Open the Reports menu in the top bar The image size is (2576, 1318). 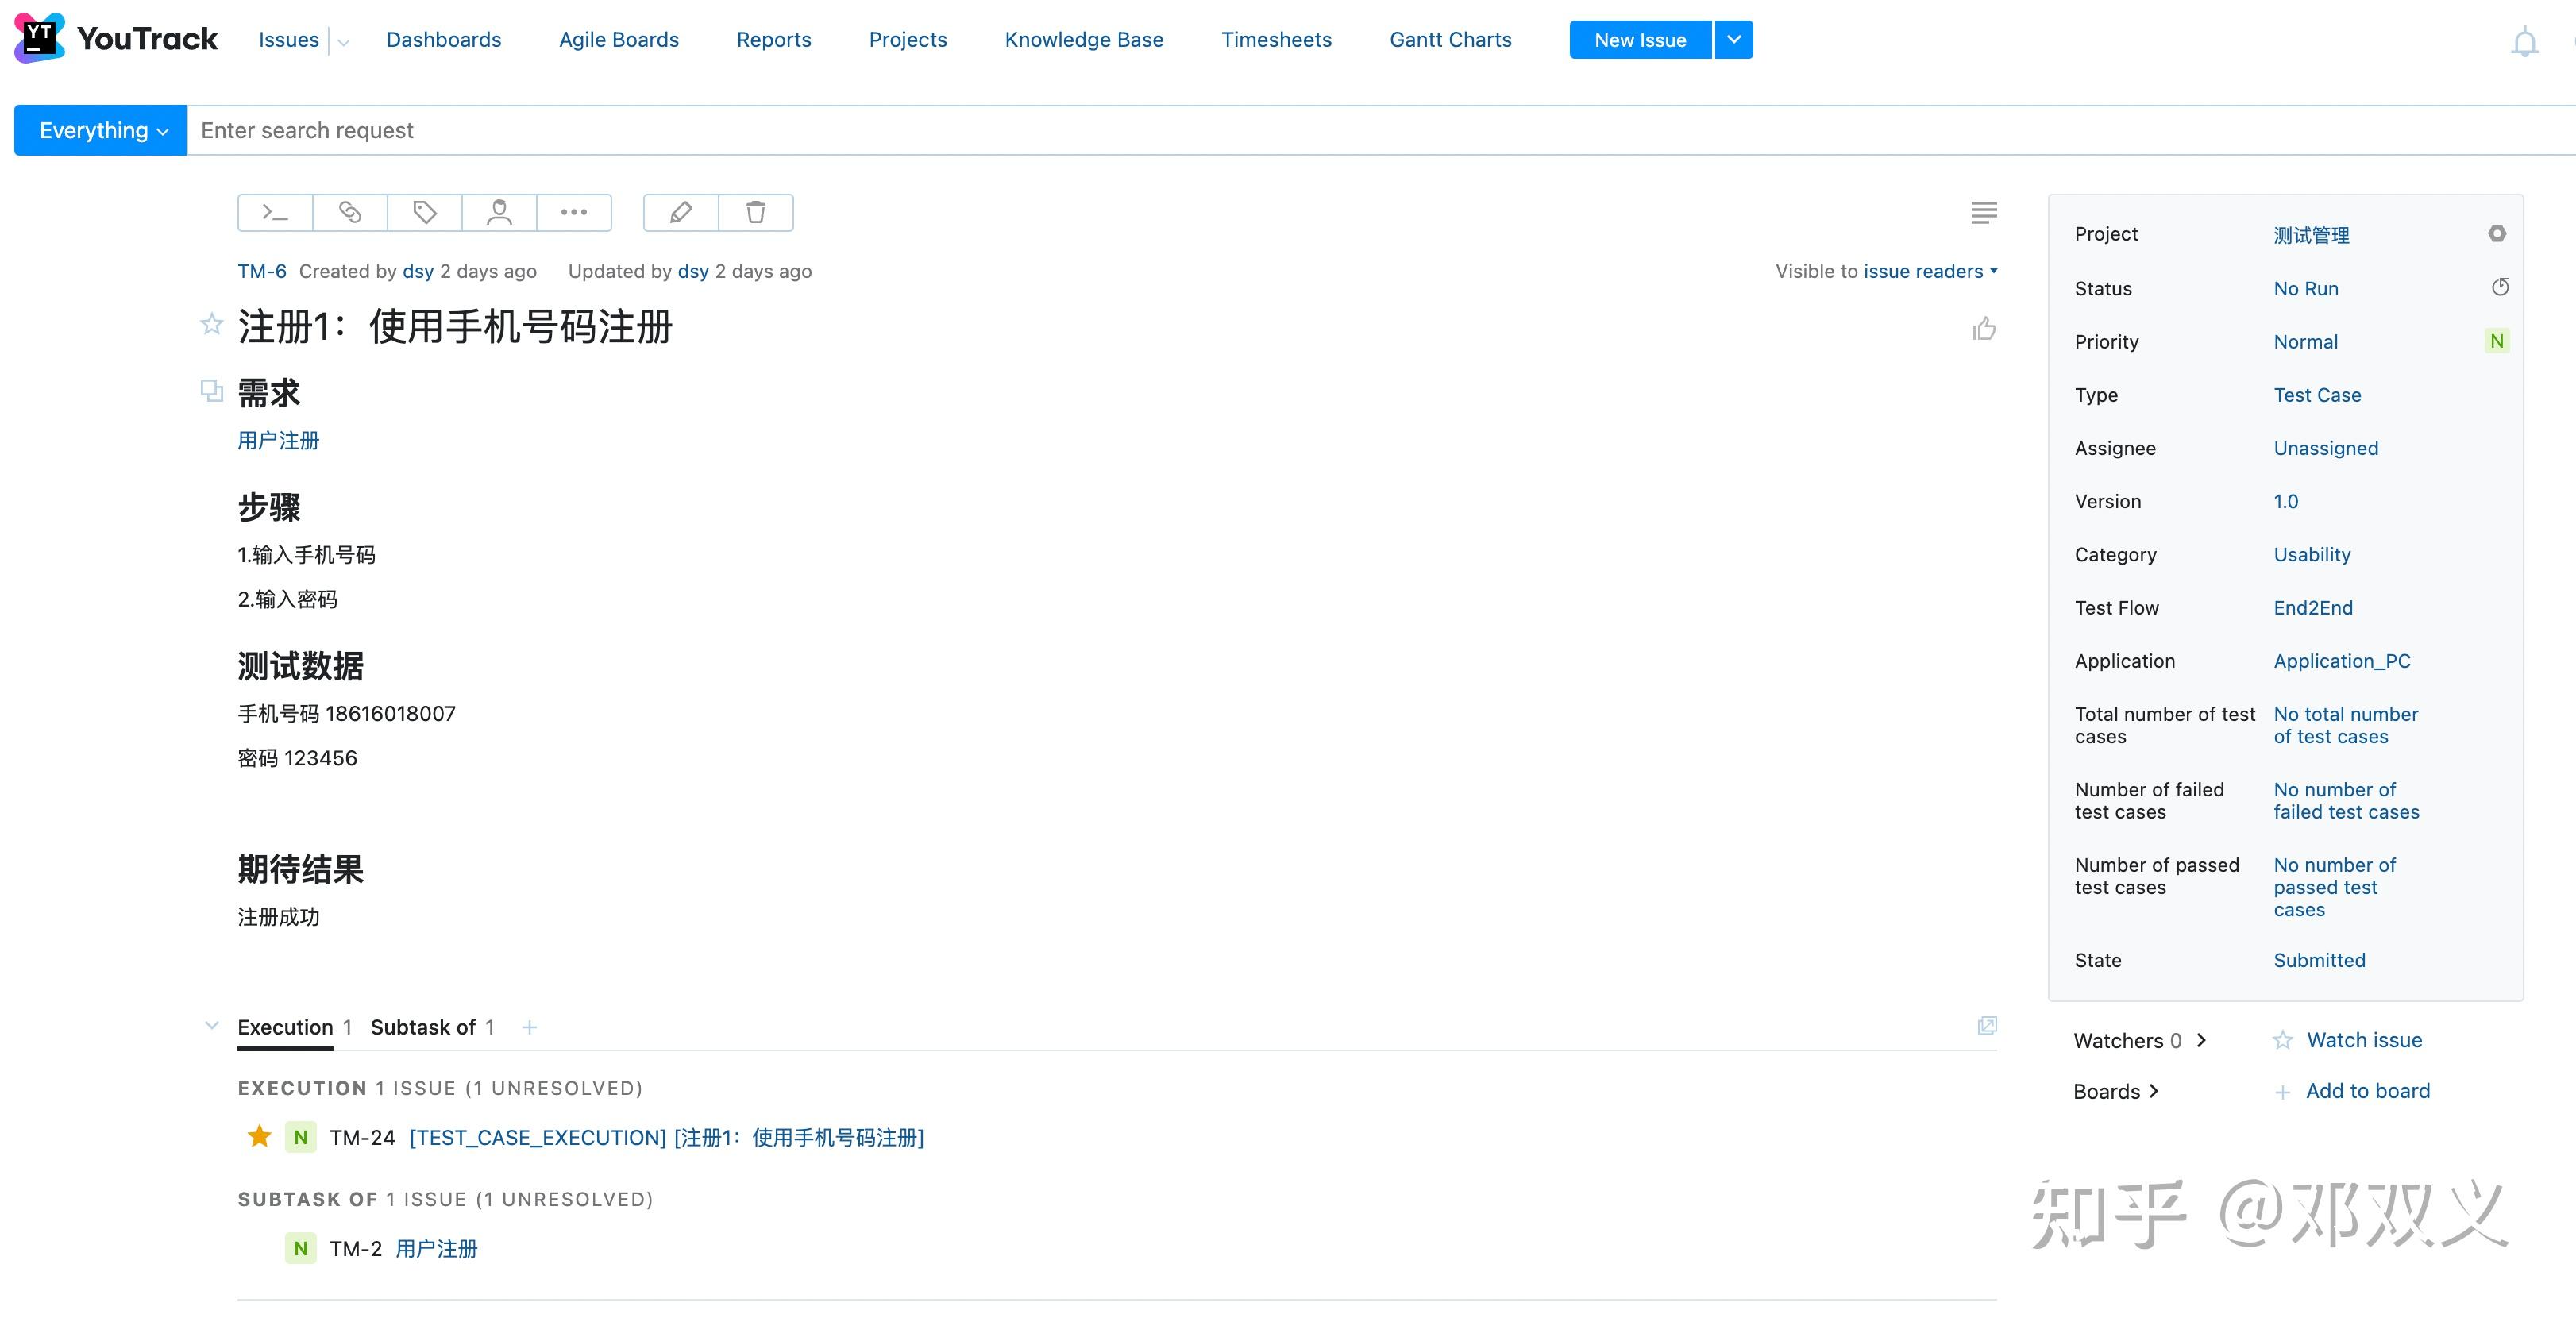[x=773, y=39]
